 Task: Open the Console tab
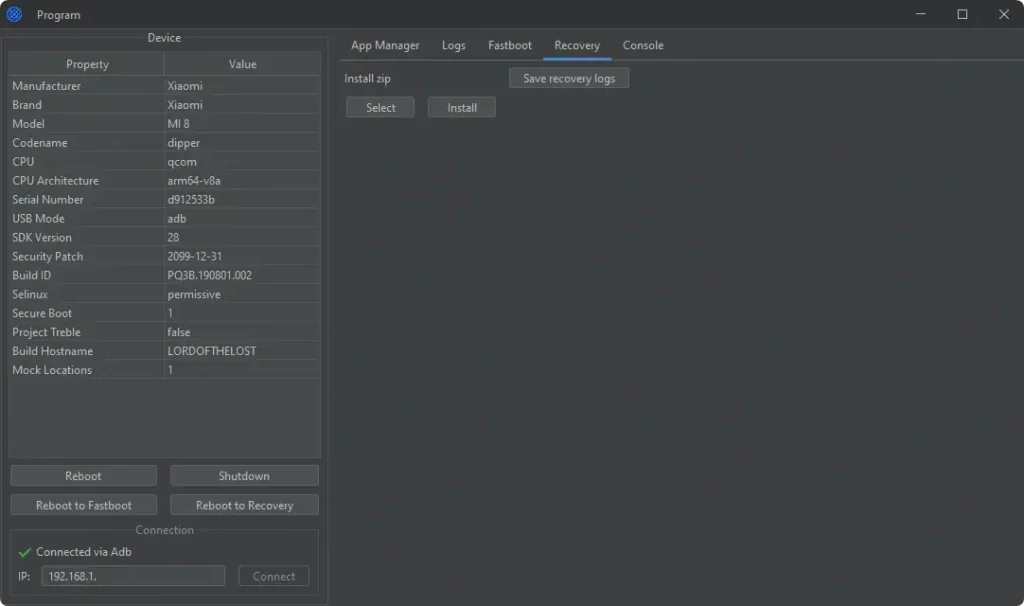pyautogui.click(x=643, y=46)
